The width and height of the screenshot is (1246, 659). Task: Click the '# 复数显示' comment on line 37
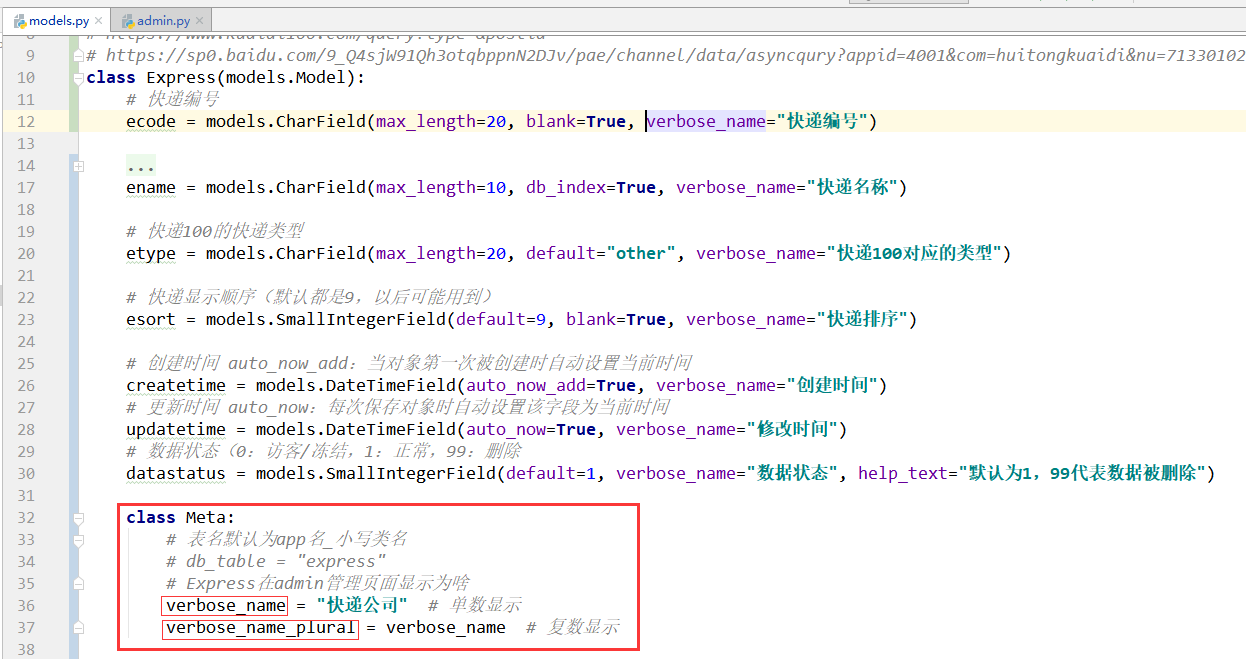click(572, 628)
